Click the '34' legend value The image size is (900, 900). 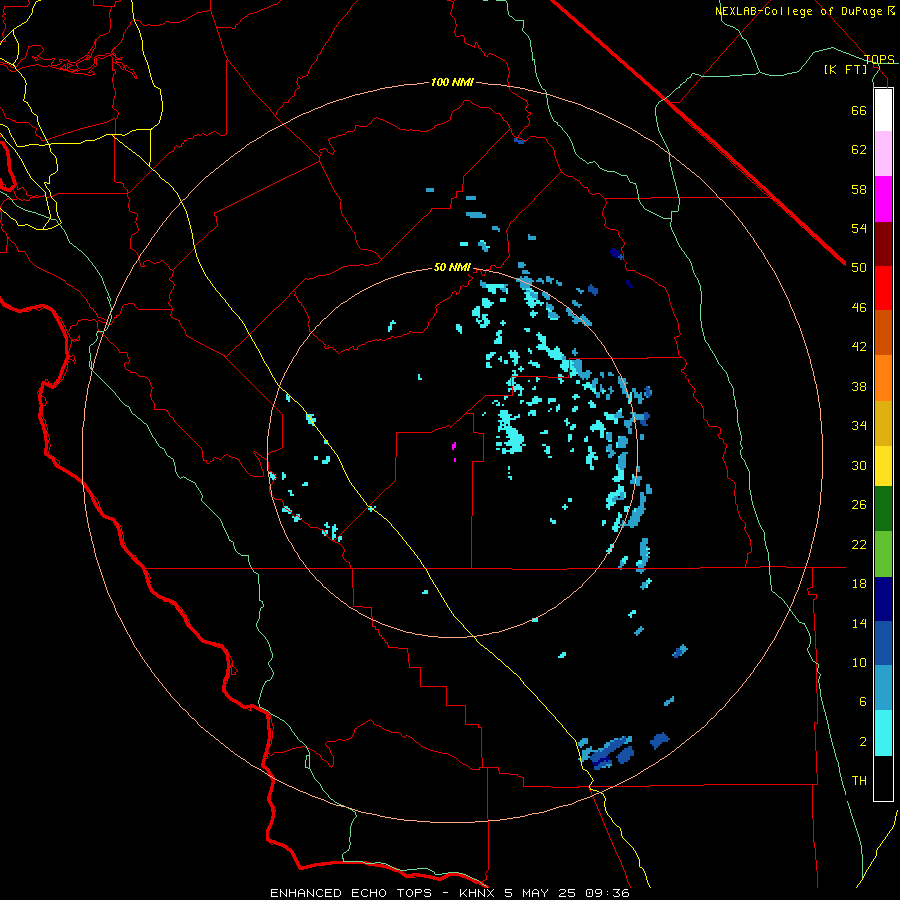[x=859, y=426]
